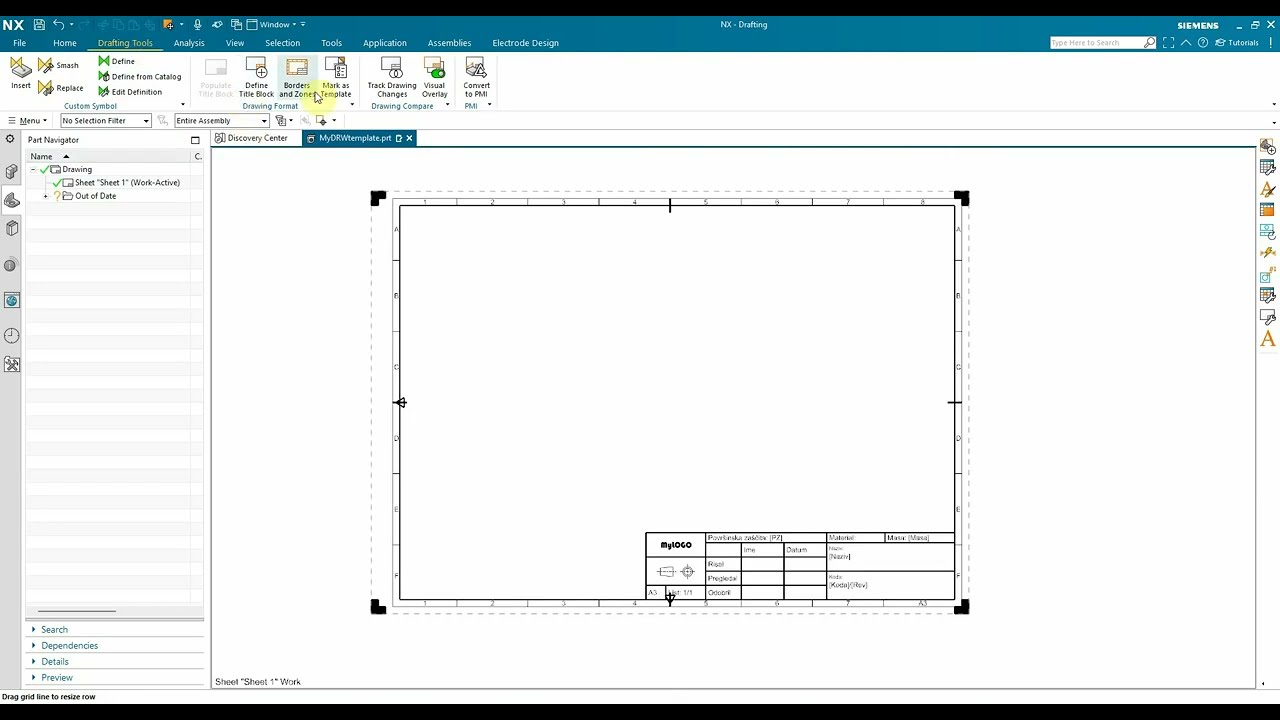Expand the PMI group arrow

489,105
